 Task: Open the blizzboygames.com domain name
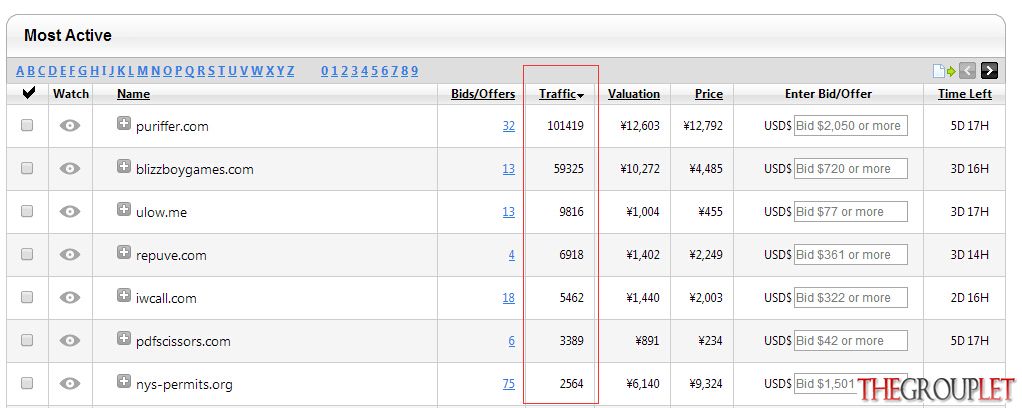[194, 169]
